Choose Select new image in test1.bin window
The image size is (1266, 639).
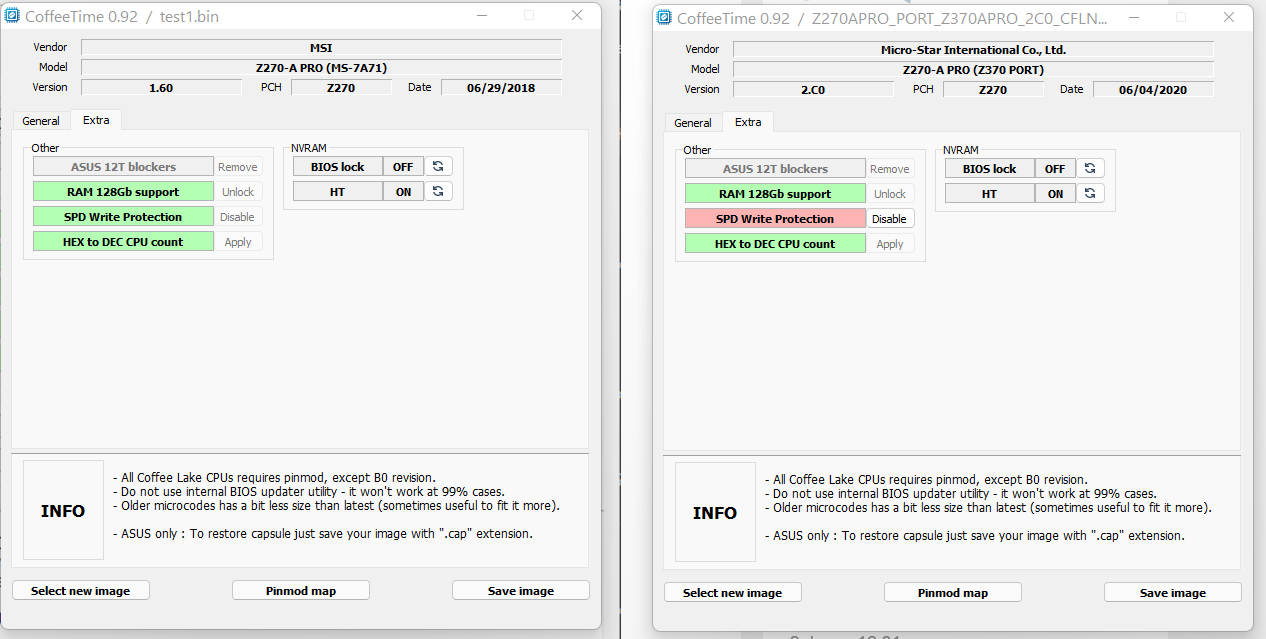81,591
